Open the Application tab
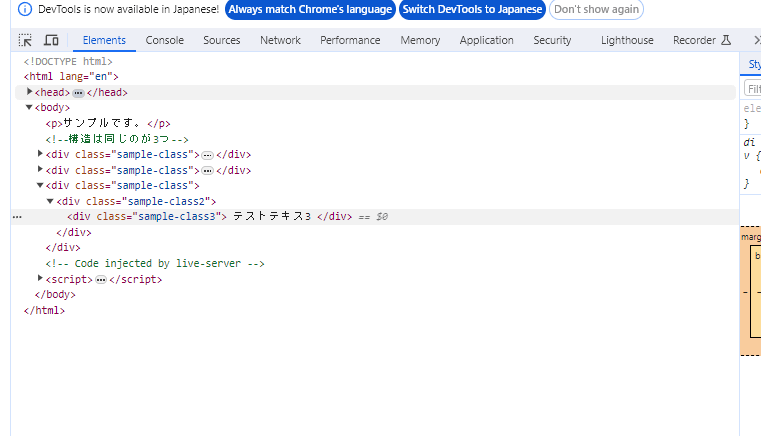 [x=486, y=40]
